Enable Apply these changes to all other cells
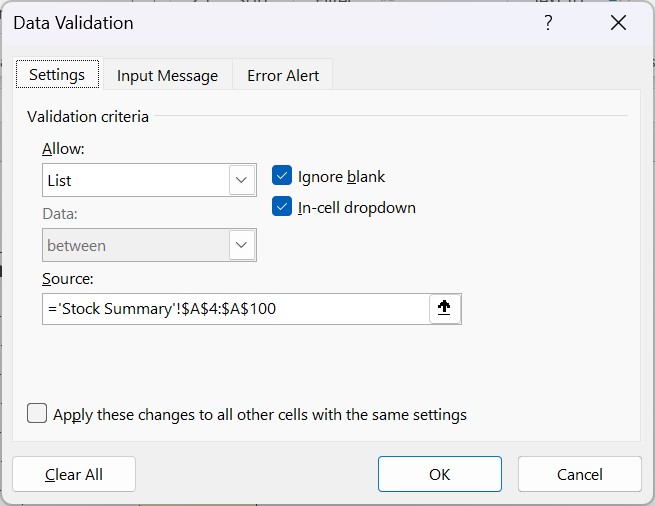Screen dimensions: 655x506 (x=37, y=414)
